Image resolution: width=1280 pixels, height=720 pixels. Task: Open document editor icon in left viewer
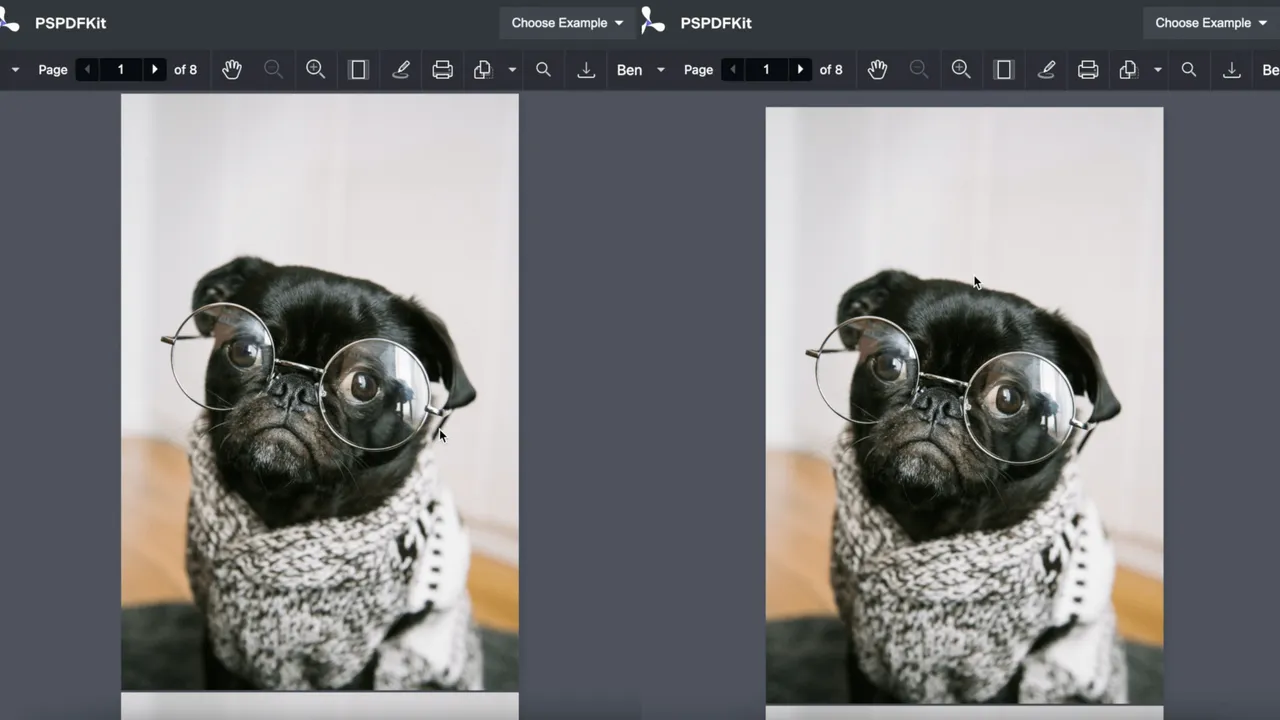tap(483, 70)
